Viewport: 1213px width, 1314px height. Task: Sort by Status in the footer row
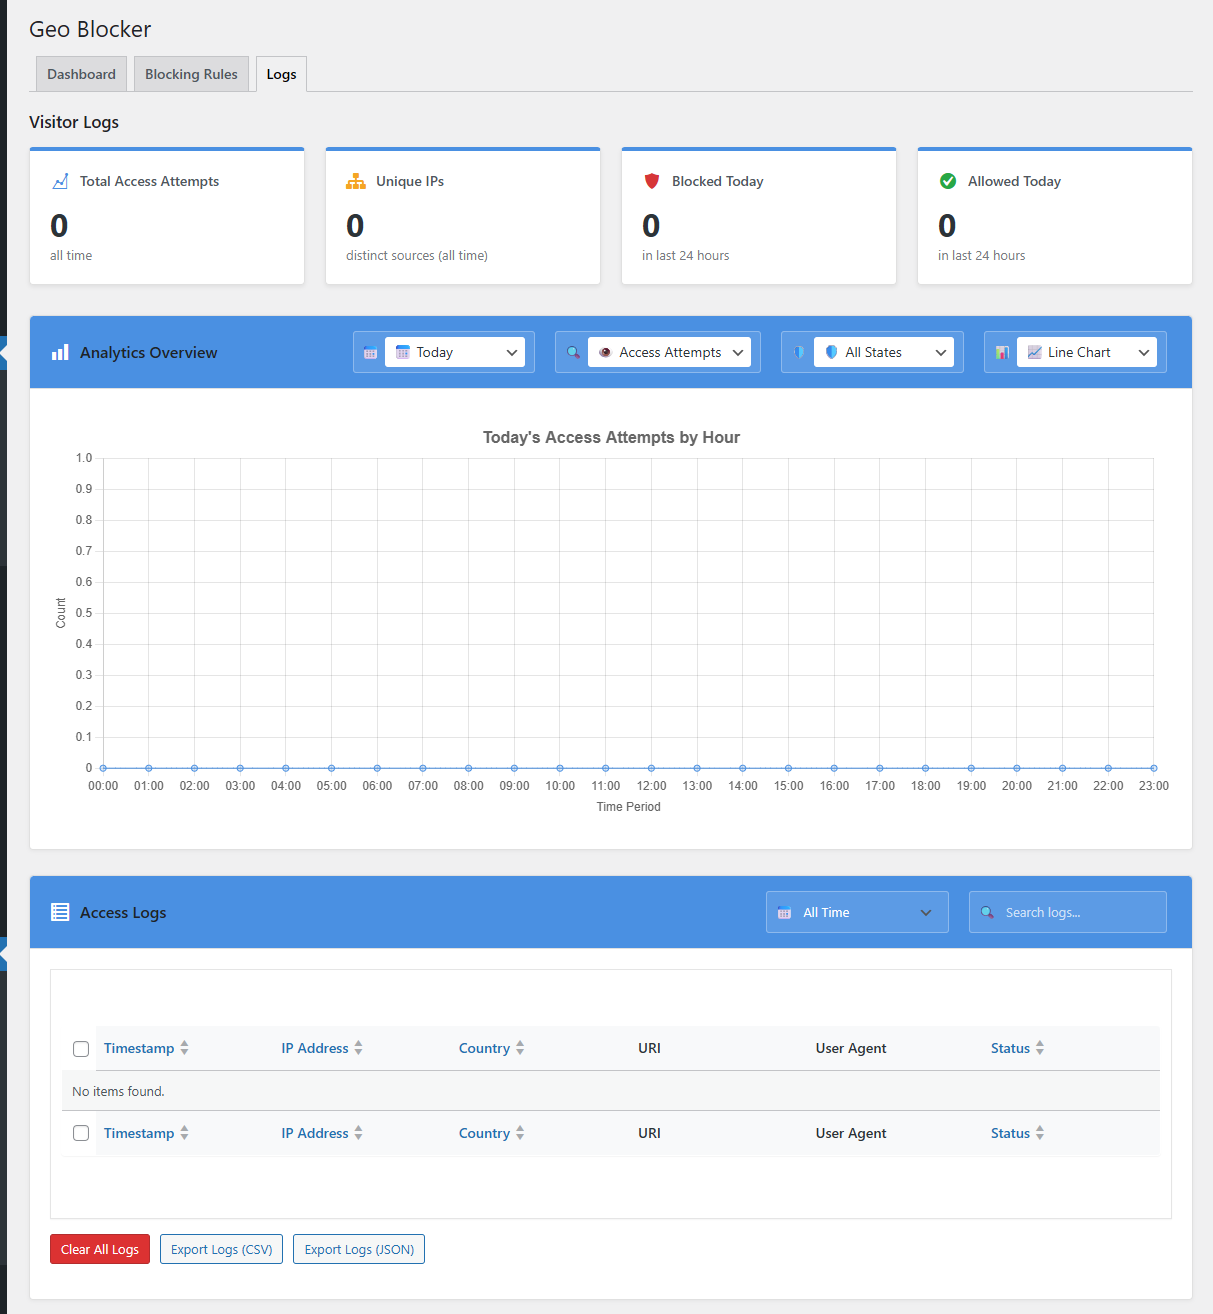click(1018, 1133)
